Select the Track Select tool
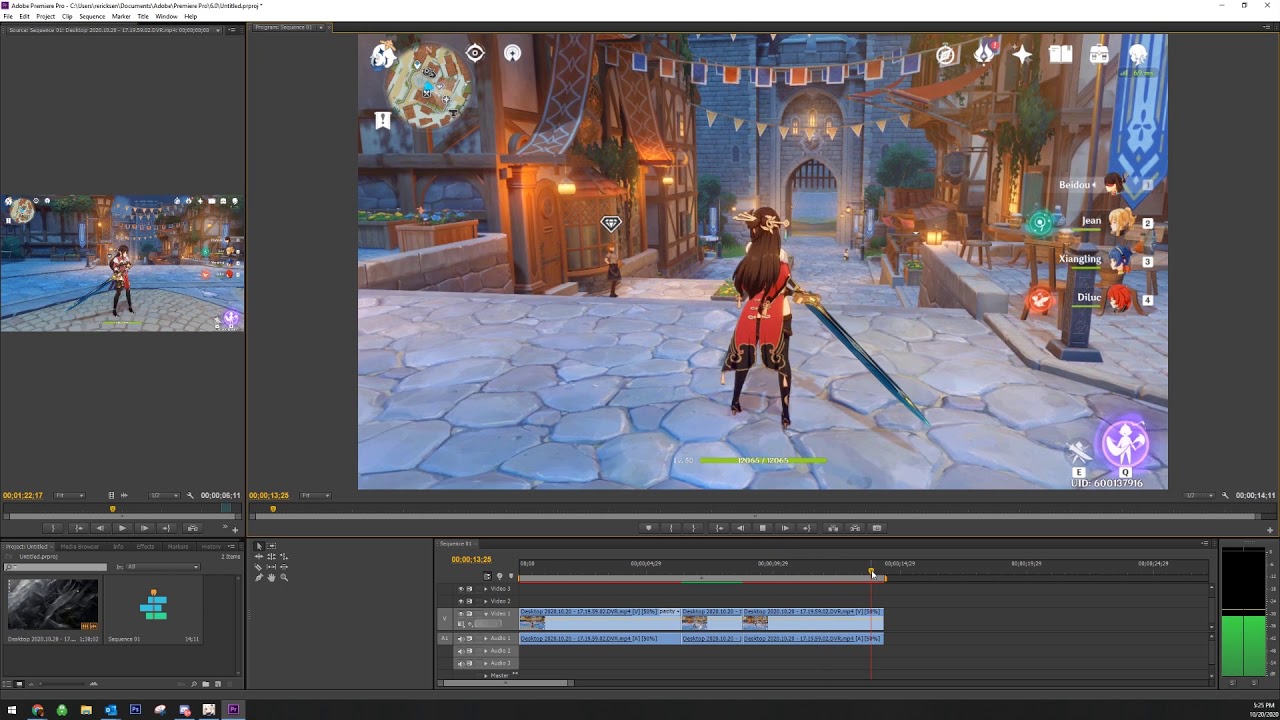Image resolution: width=1280 pixels, height=720 pixels. pos(271,547)
